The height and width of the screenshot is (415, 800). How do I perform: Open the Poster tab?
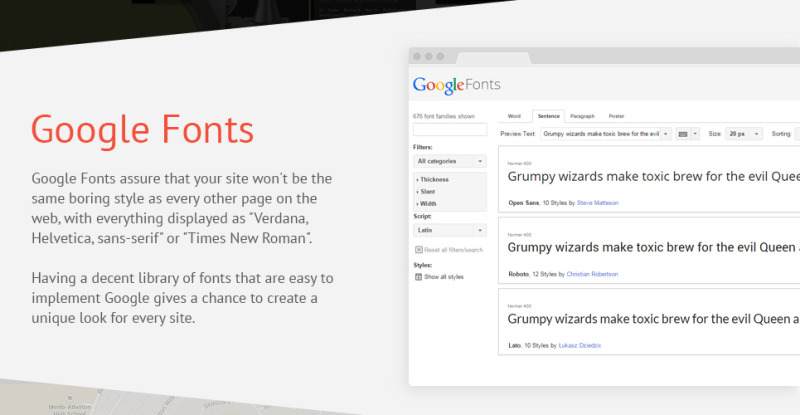(x=616, y=116)
